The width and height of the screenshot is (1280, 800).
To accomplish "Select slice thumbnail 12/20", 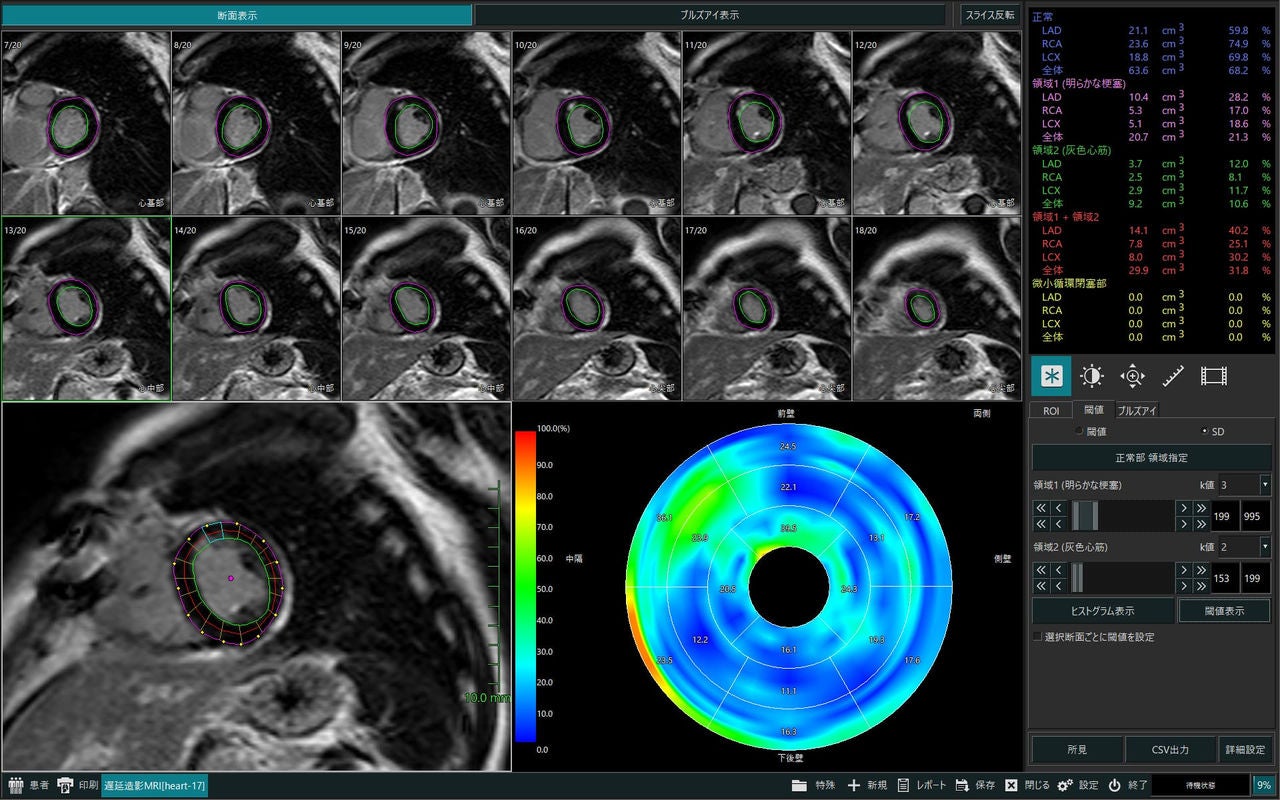I will [937, 123].
